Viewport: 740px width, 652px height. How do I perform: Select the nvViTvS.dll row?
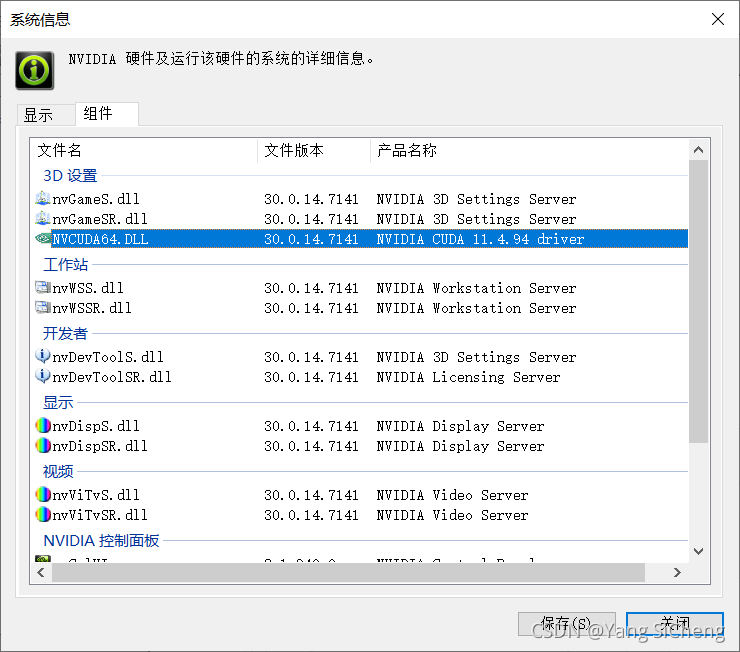tap(361, 495)
